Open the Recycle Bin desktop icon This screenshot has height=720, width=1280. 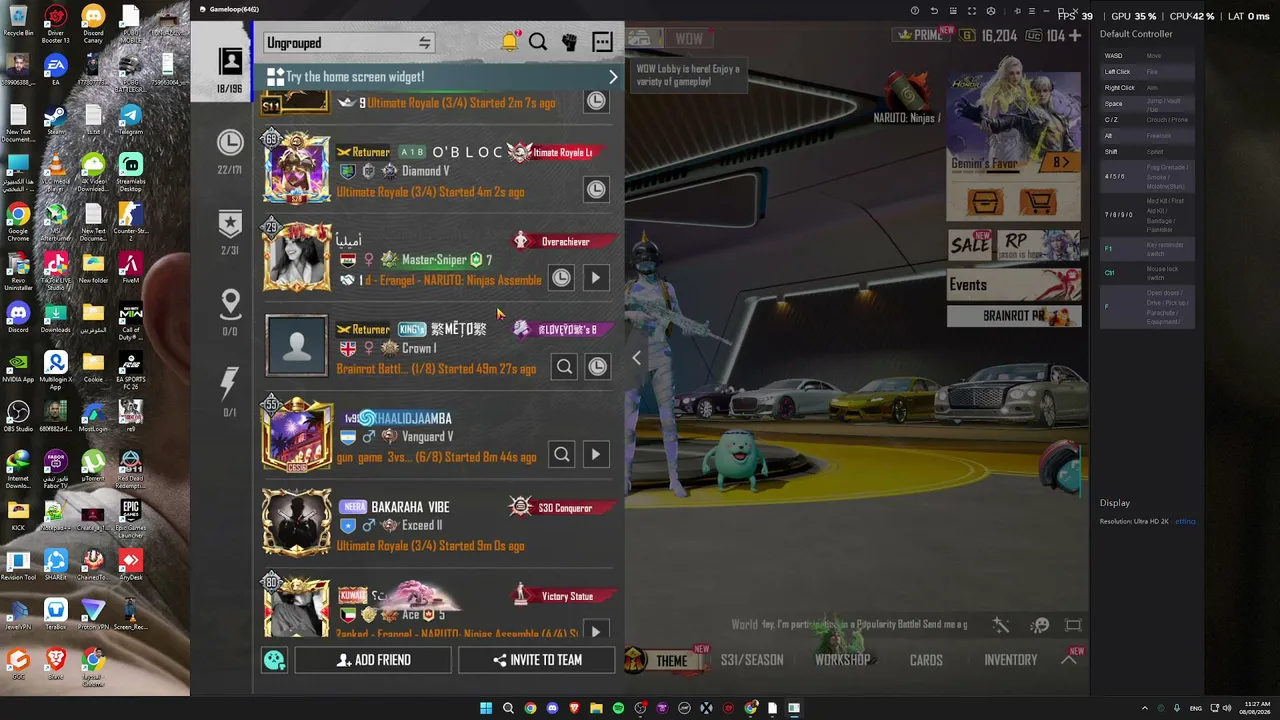click(18, 21)
